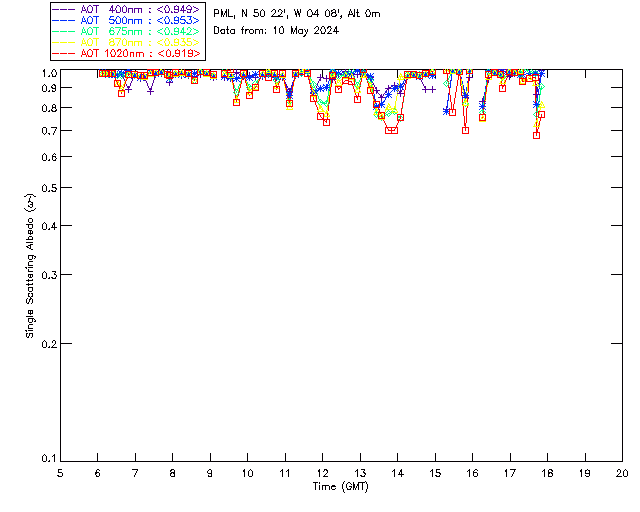Image resolution: width=640 pixels, height=512 pixels.
Task: Click the 5 x-axis tick label
Action: click(60, 473)
